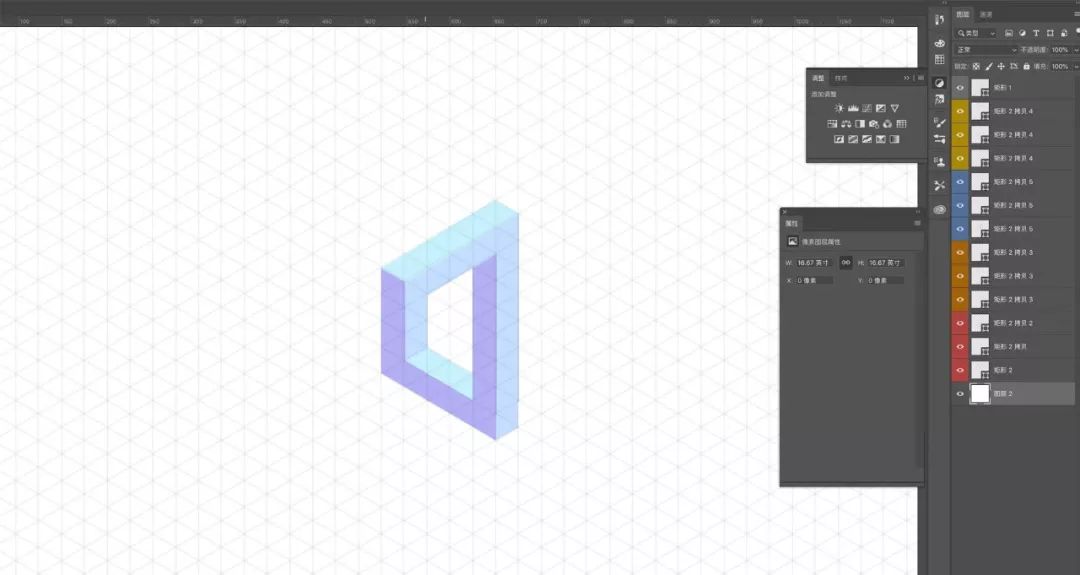Click the 图层 2 white layer thumbnail
The image size is (1080, 575).
tap(980, 394)
